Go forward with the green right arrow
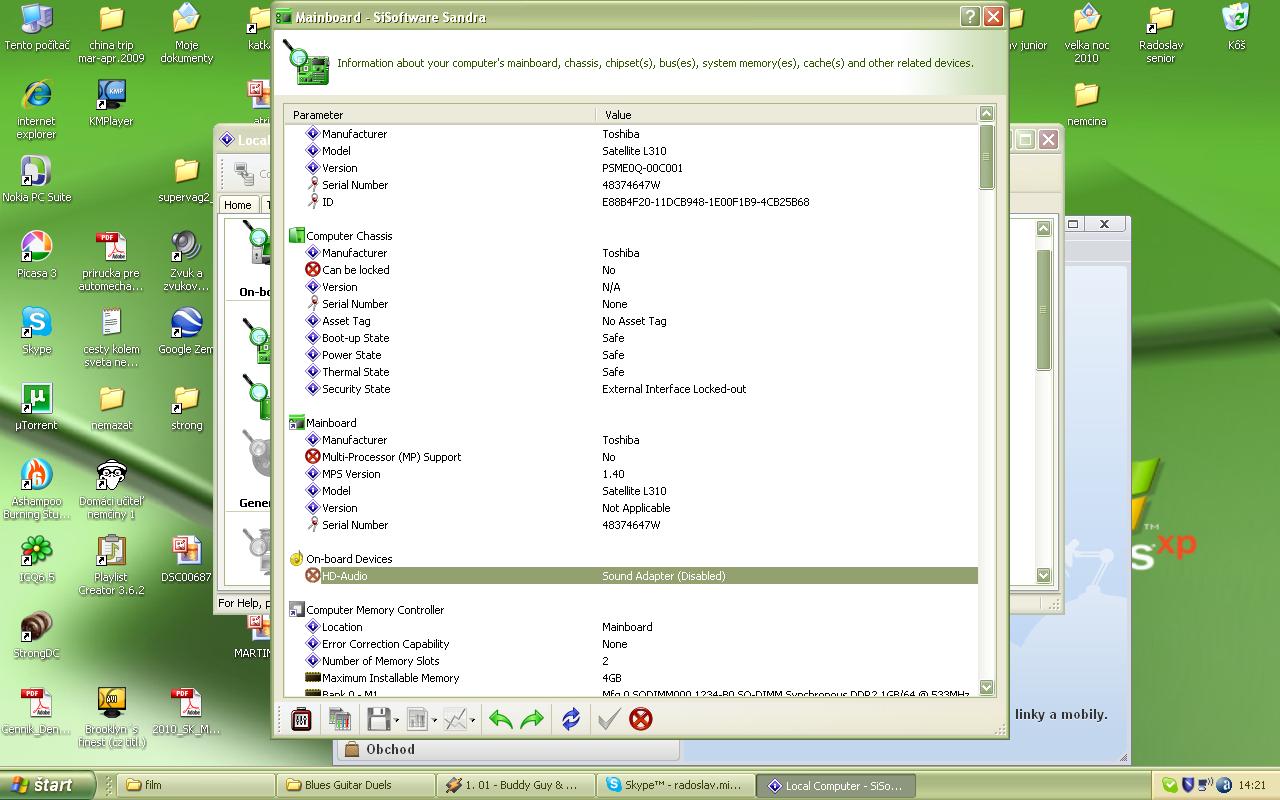 pyautogui.click(x=532, y=719)
